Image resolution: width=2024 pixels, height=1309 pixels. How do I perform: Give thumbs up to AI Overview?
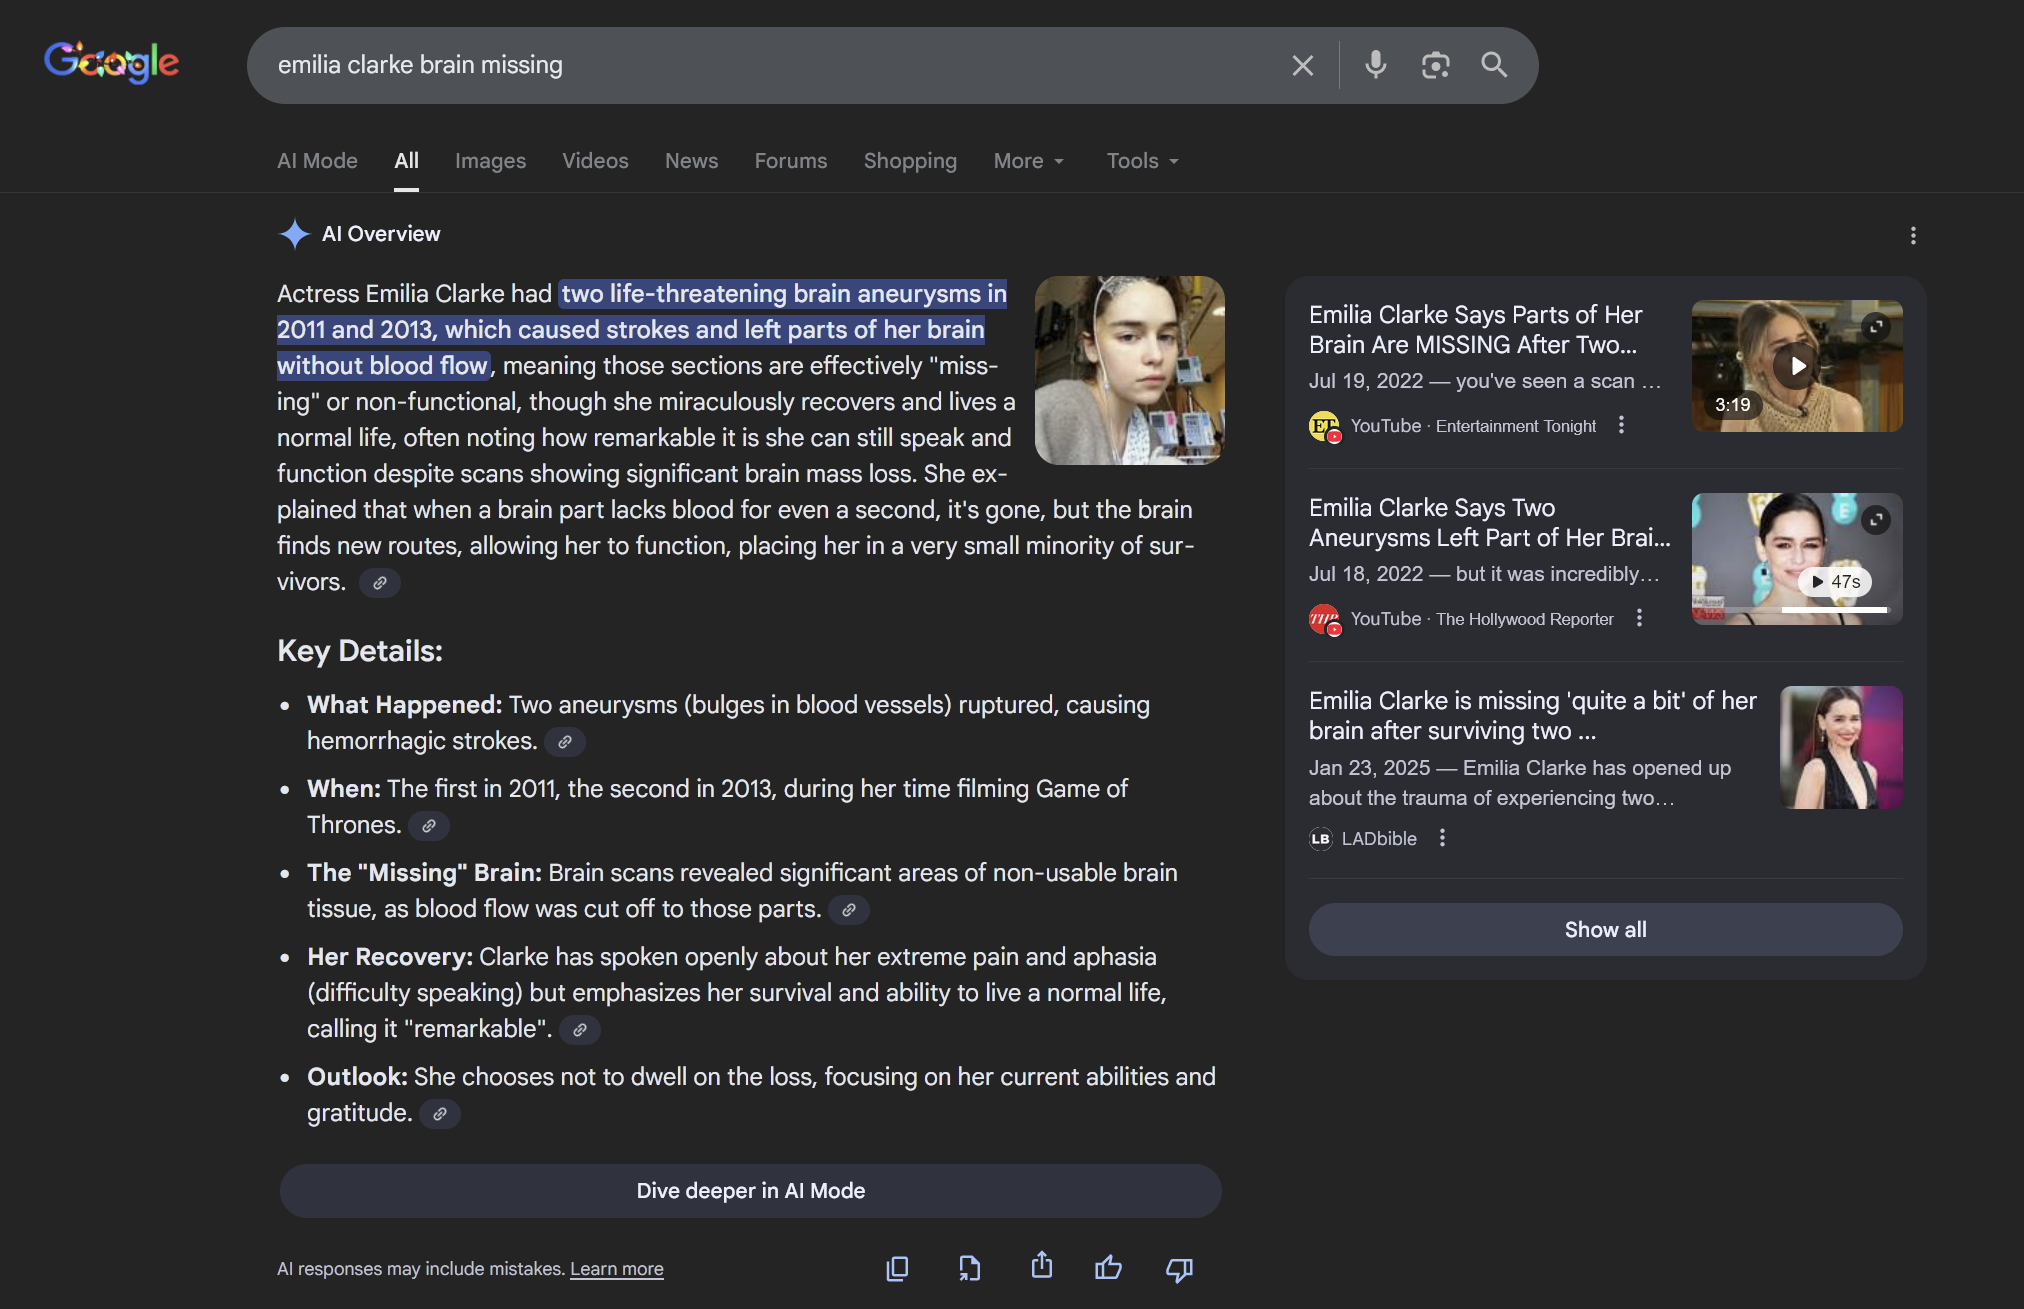coord(1108,1268)
